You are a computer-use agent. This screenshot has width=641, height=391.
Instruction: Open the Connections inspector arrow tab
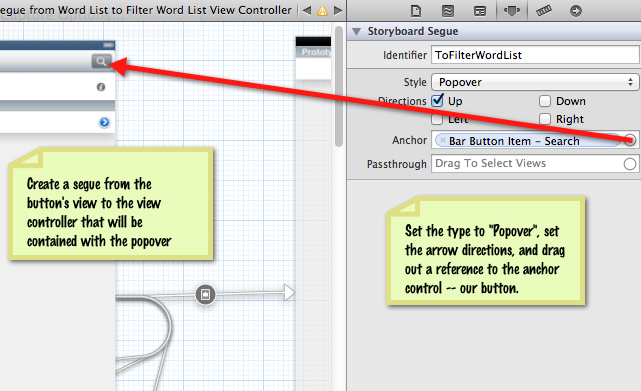coord(576,11)
